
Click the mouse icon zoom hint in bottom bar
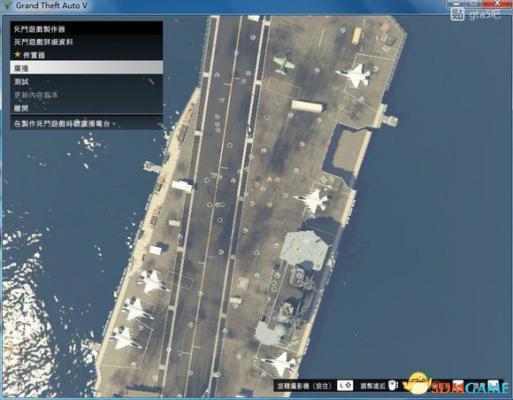tap(393, 385)
